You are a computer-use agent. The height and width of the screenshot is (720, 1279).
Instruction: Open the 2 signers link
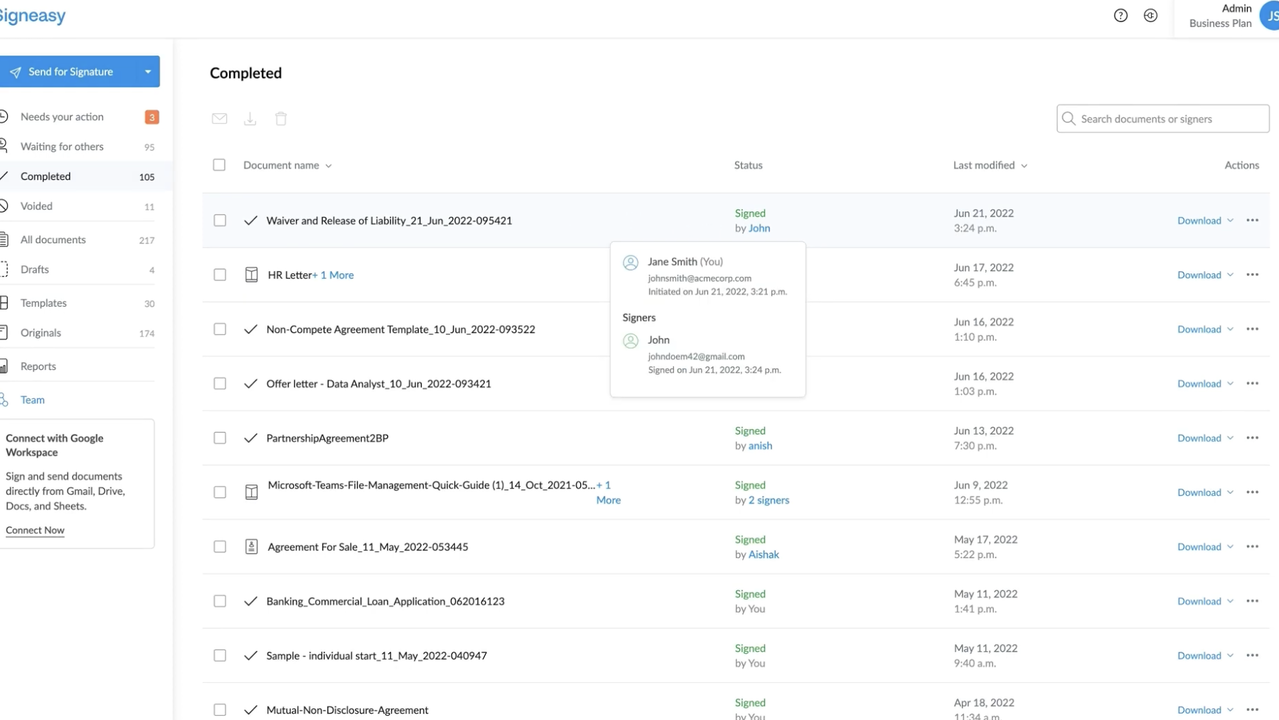coord(768,500)
